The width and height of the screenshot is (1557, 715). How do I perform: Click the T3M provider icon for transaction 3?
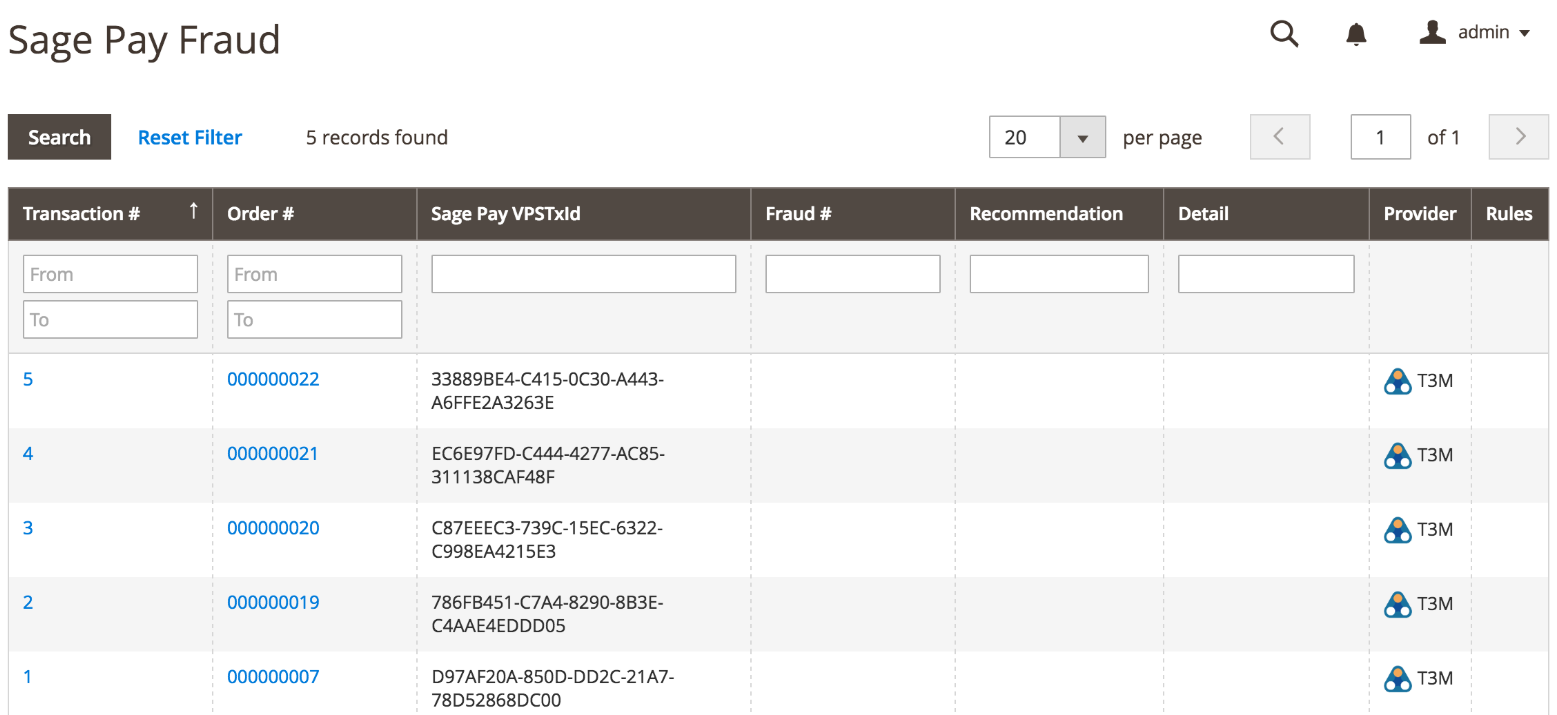click(1397, 529)
